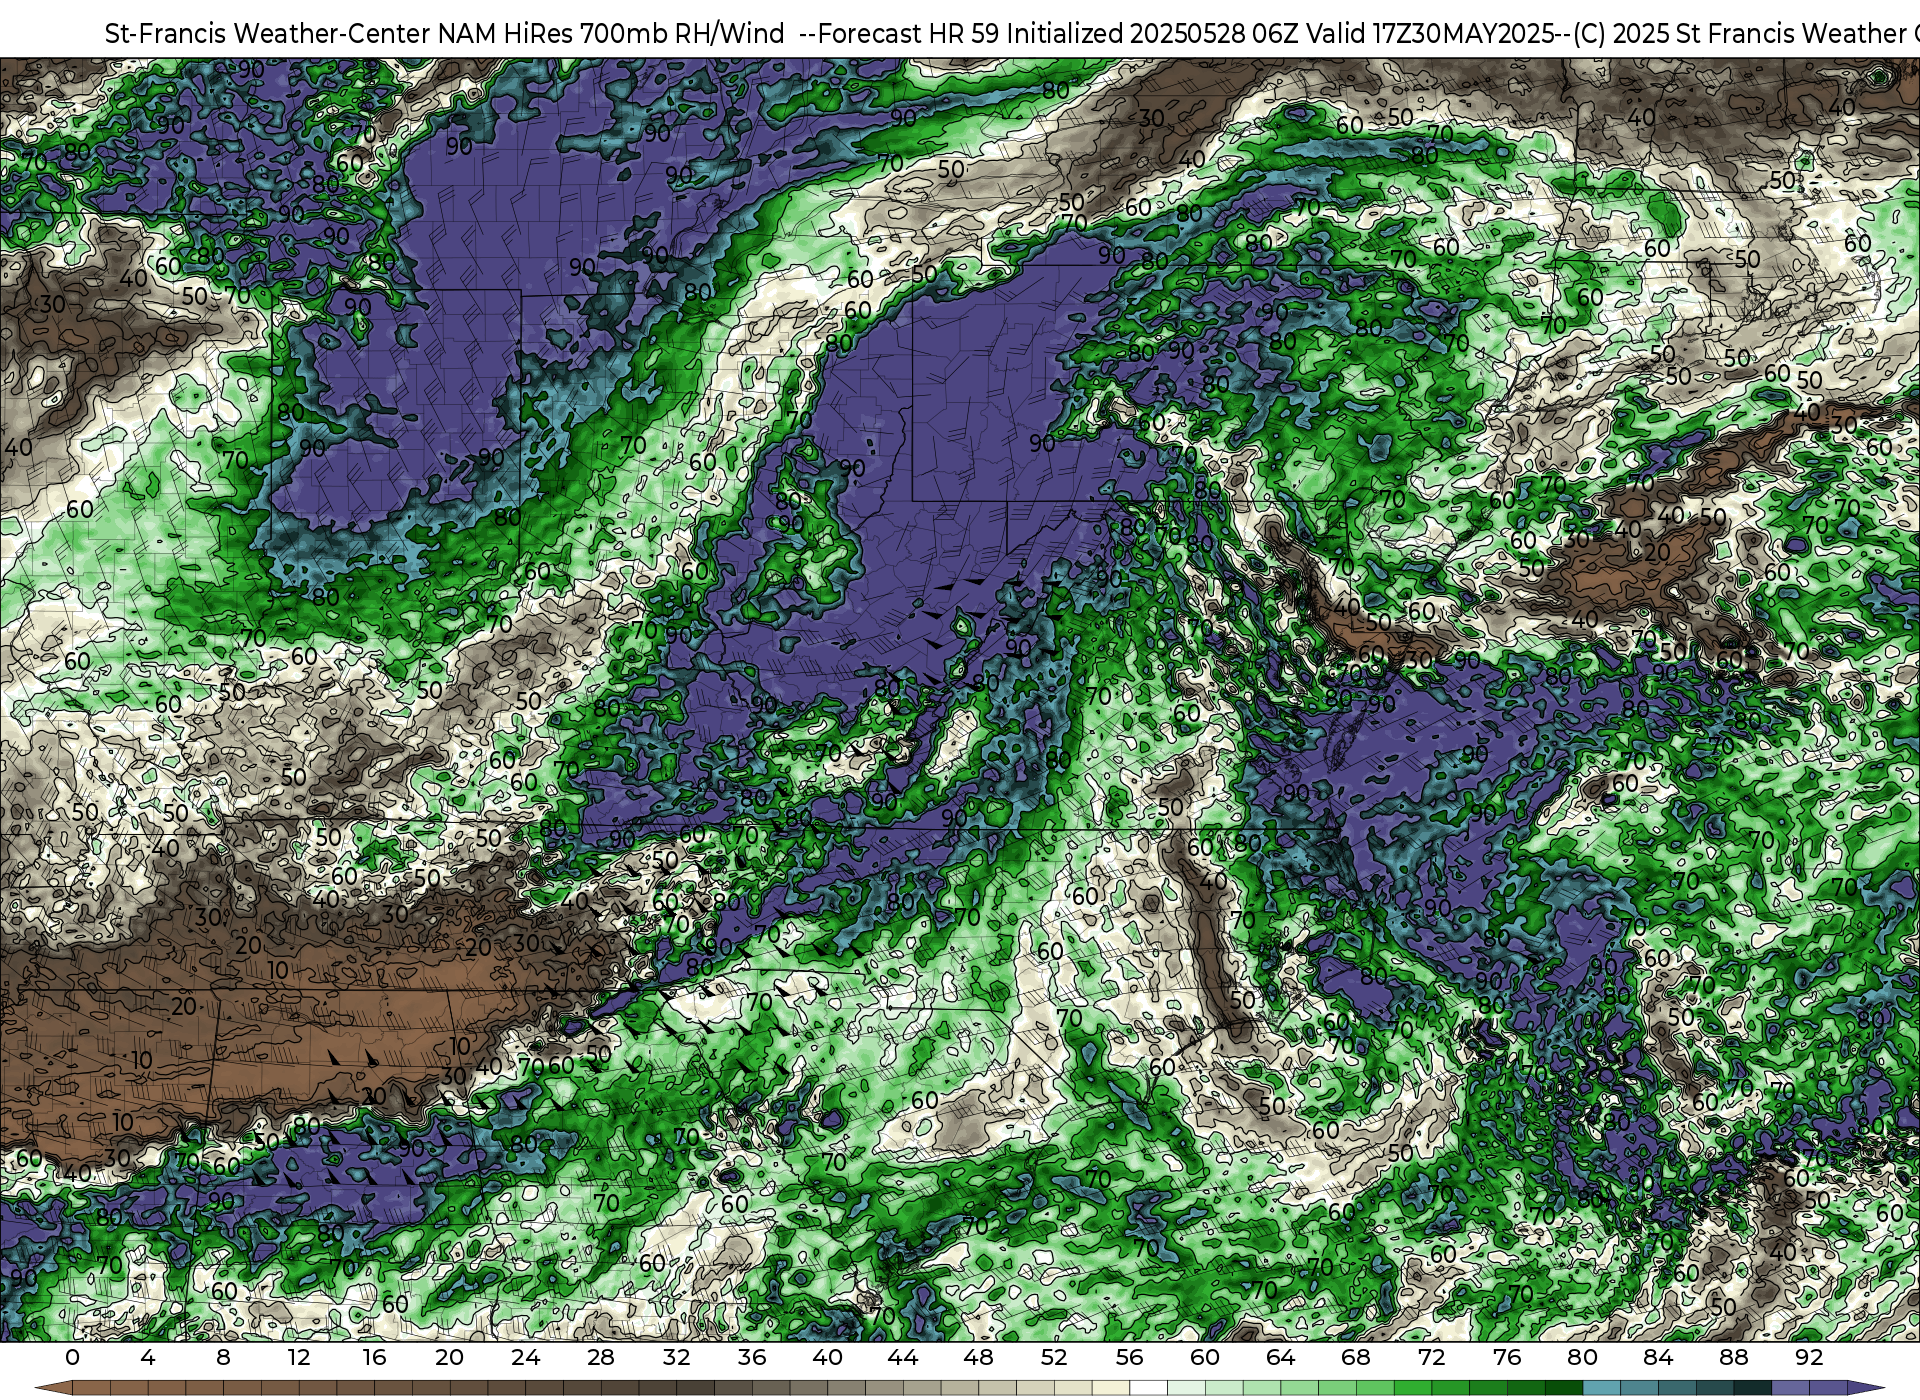Screen dimensions: 1920x1400
Task: Select the purple colorbar swatch below 92
Action: click(1827, 1388)
